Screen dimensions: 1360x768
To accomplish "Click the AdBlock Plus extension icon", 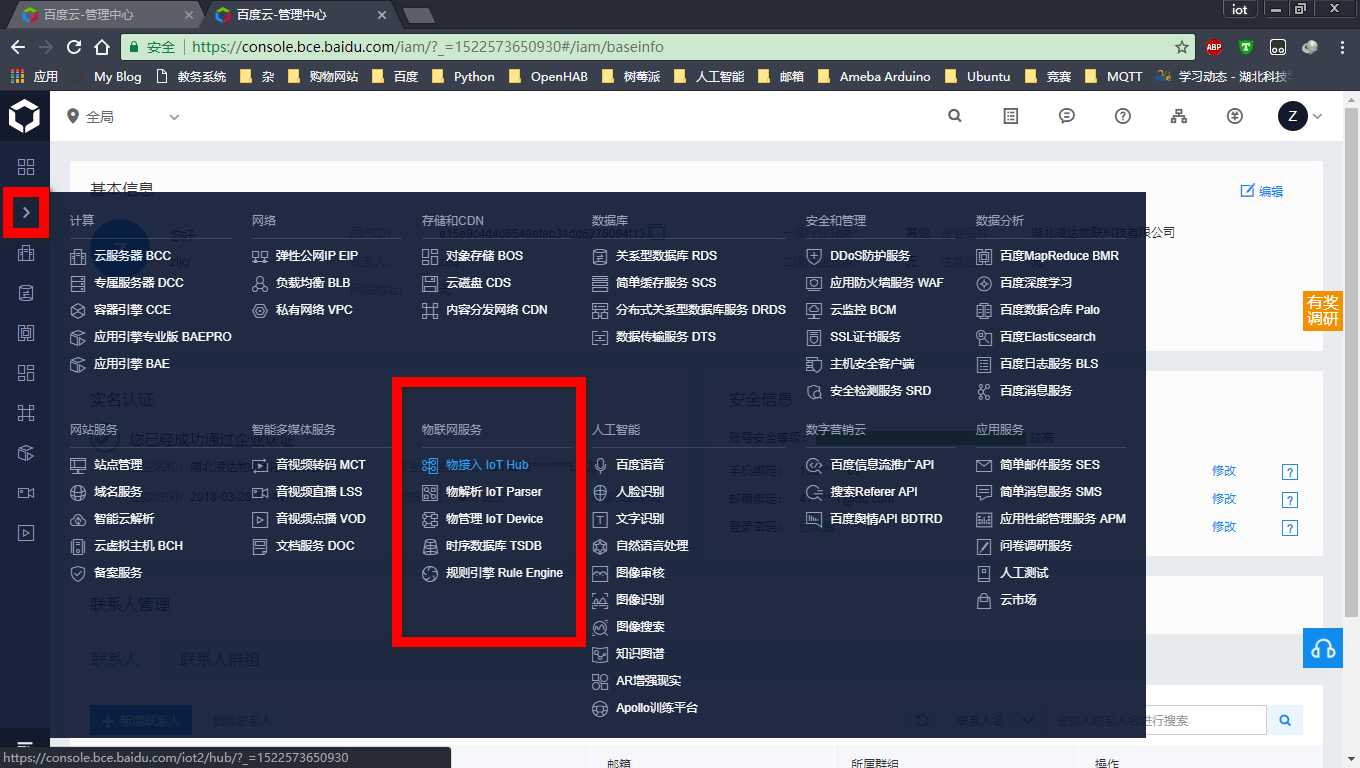I will point(1214,47).
